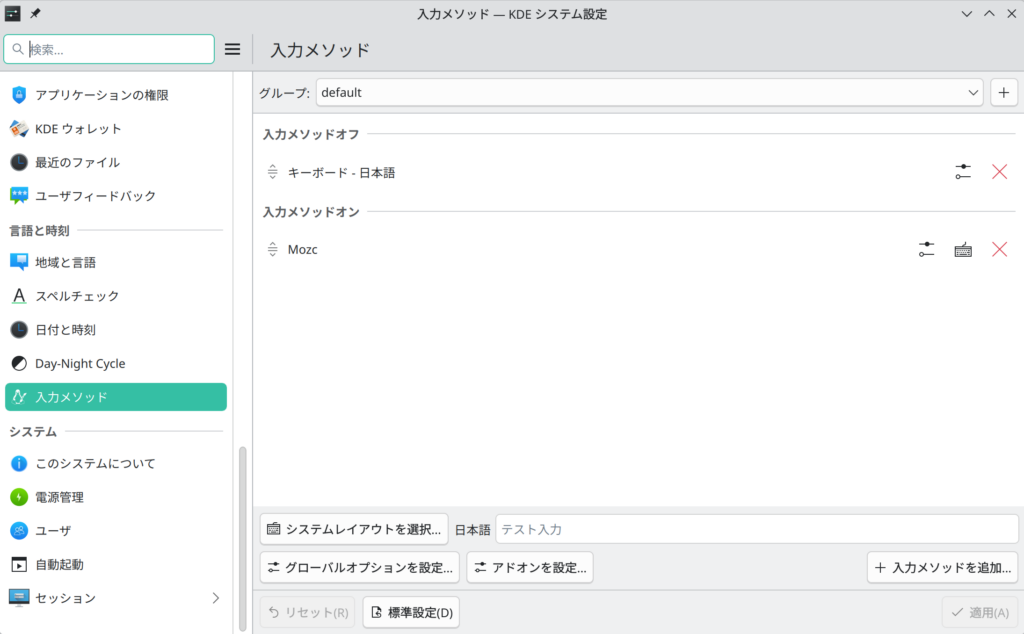
Task: Click the sidebar vertical scrollbar
Action: (x=242, y=530)
